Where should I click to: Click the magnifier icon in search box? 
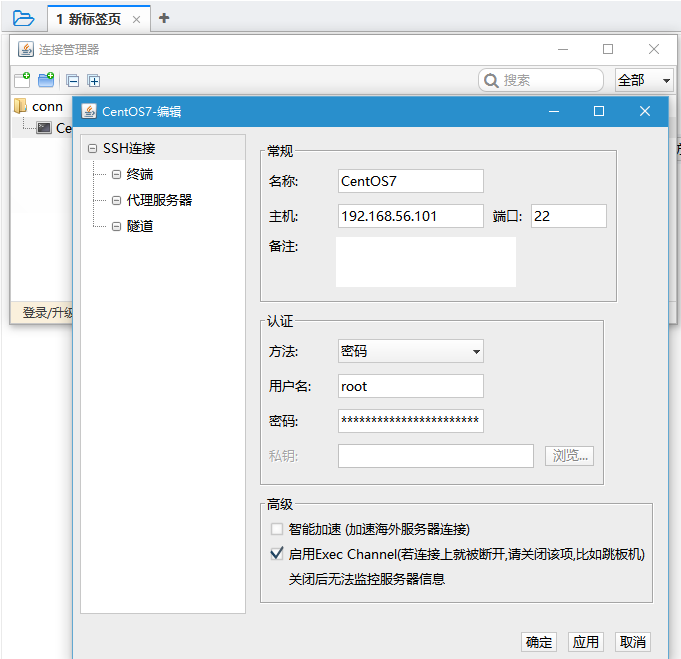491,80
